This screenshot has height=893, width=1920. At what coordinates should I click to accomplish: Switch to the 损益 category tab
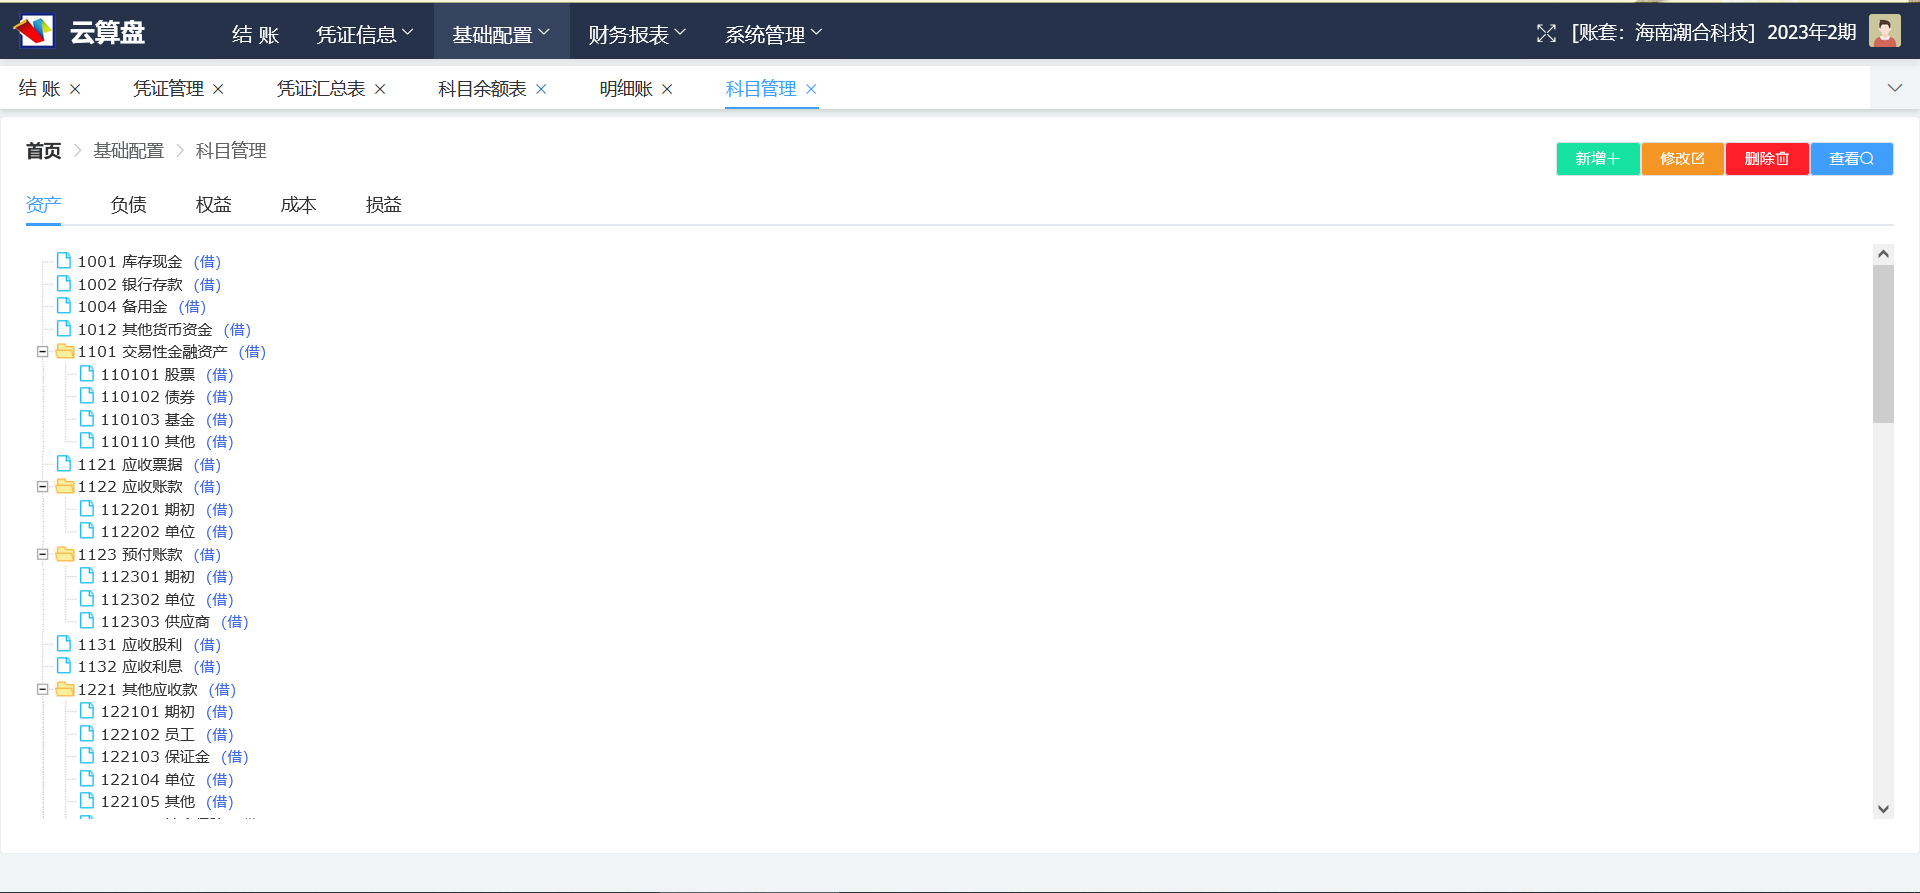pyautogui.click(x=384, y=205)
